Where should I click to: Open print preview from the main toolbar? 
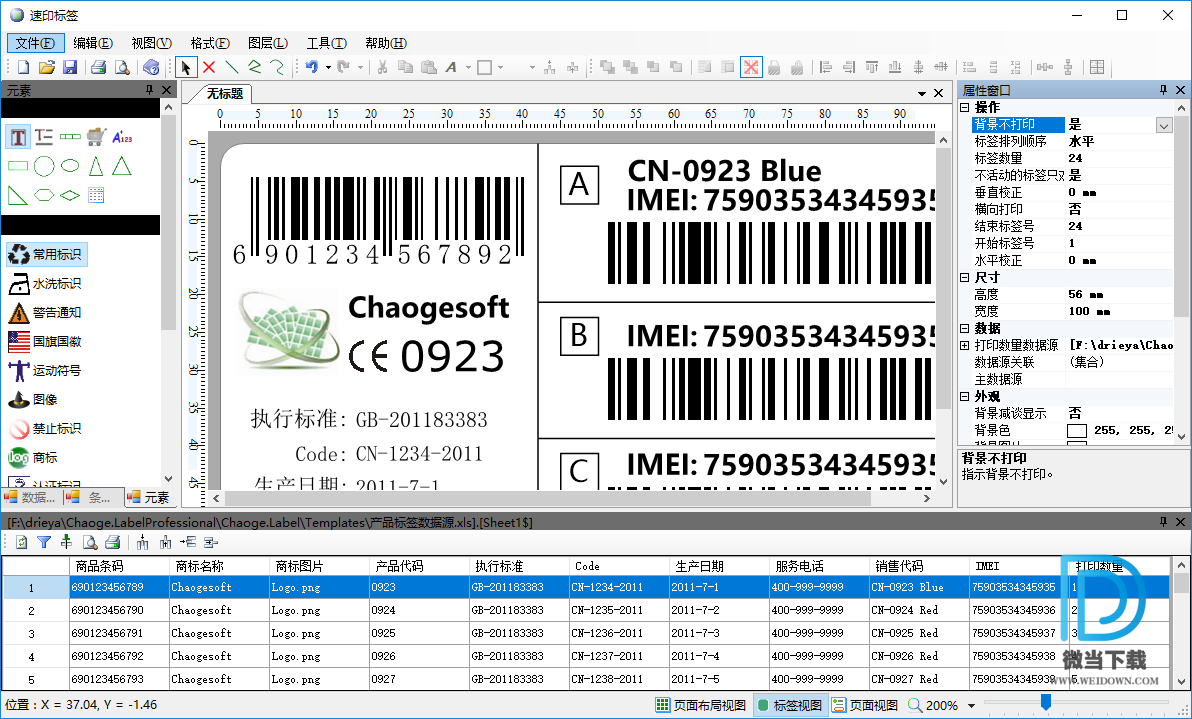(x=122, y=68)
